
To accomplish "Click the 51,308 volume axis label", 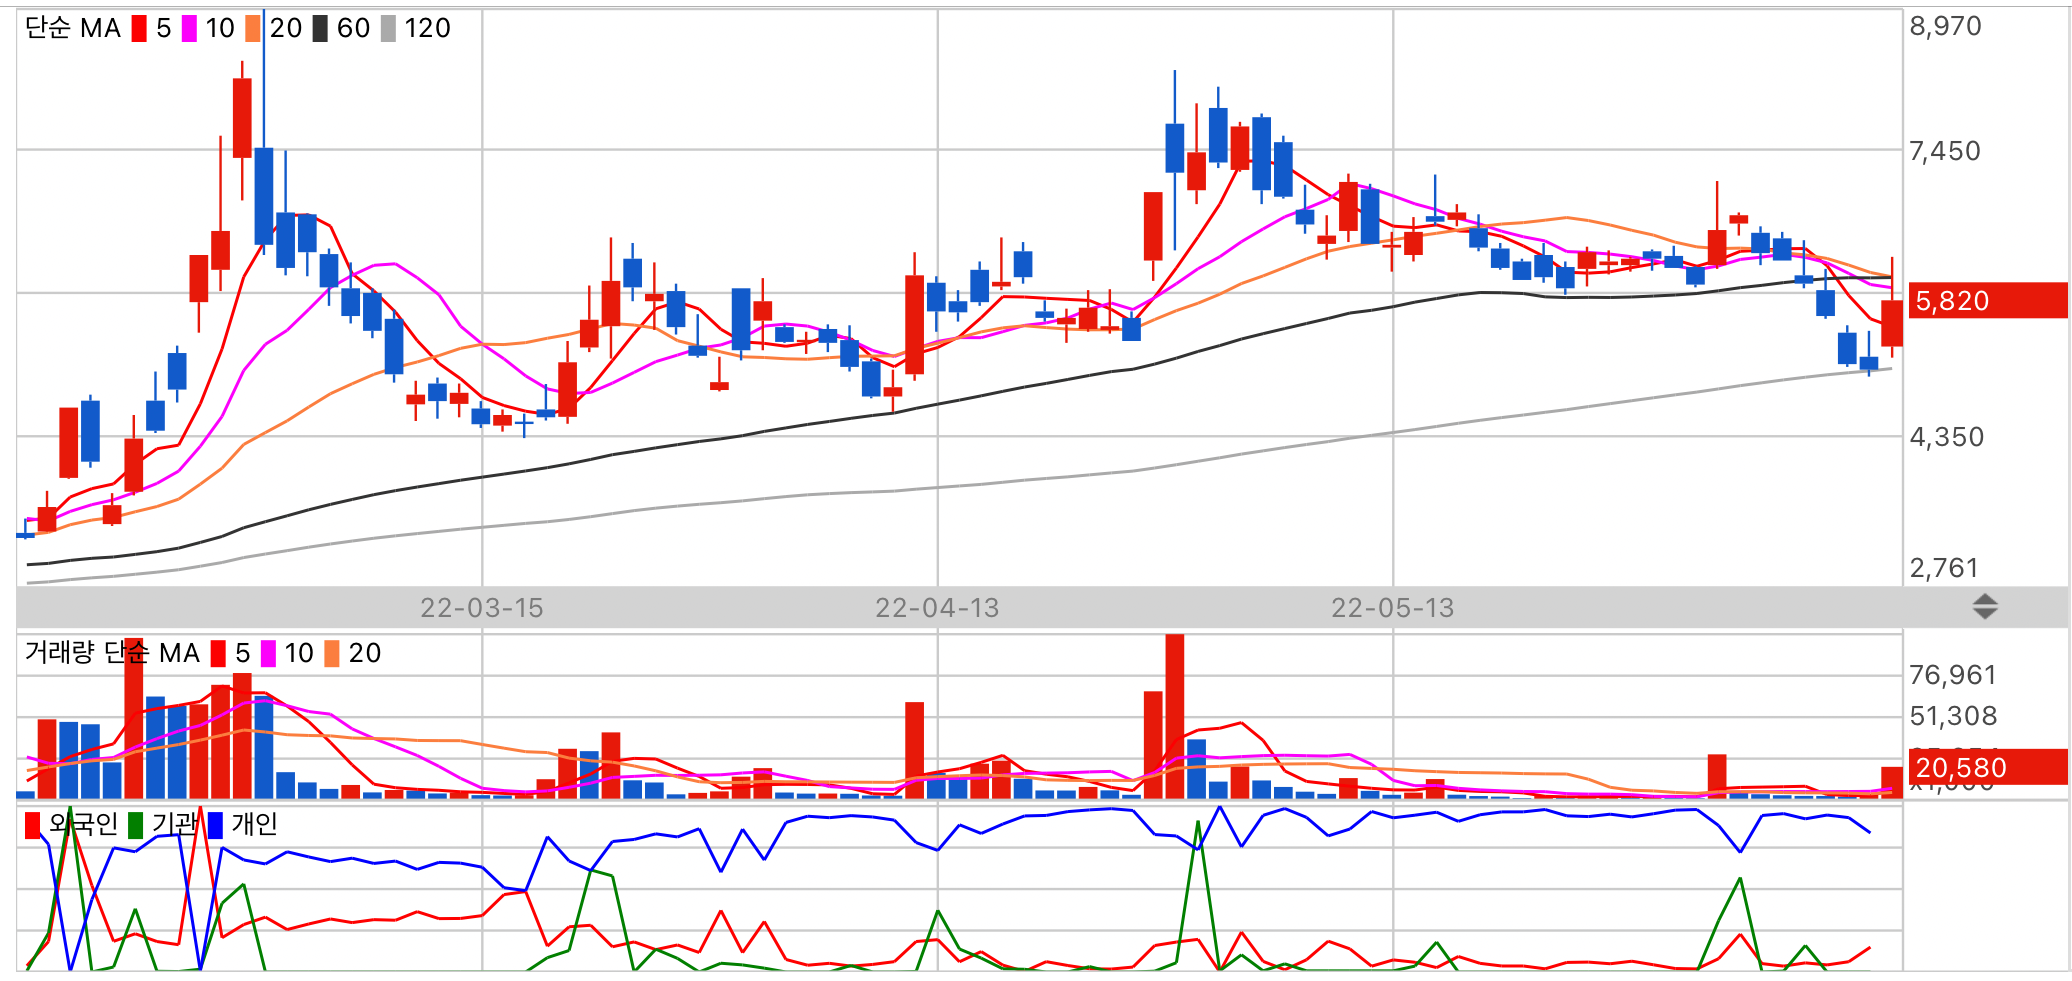I will (x=1953, y=716).
